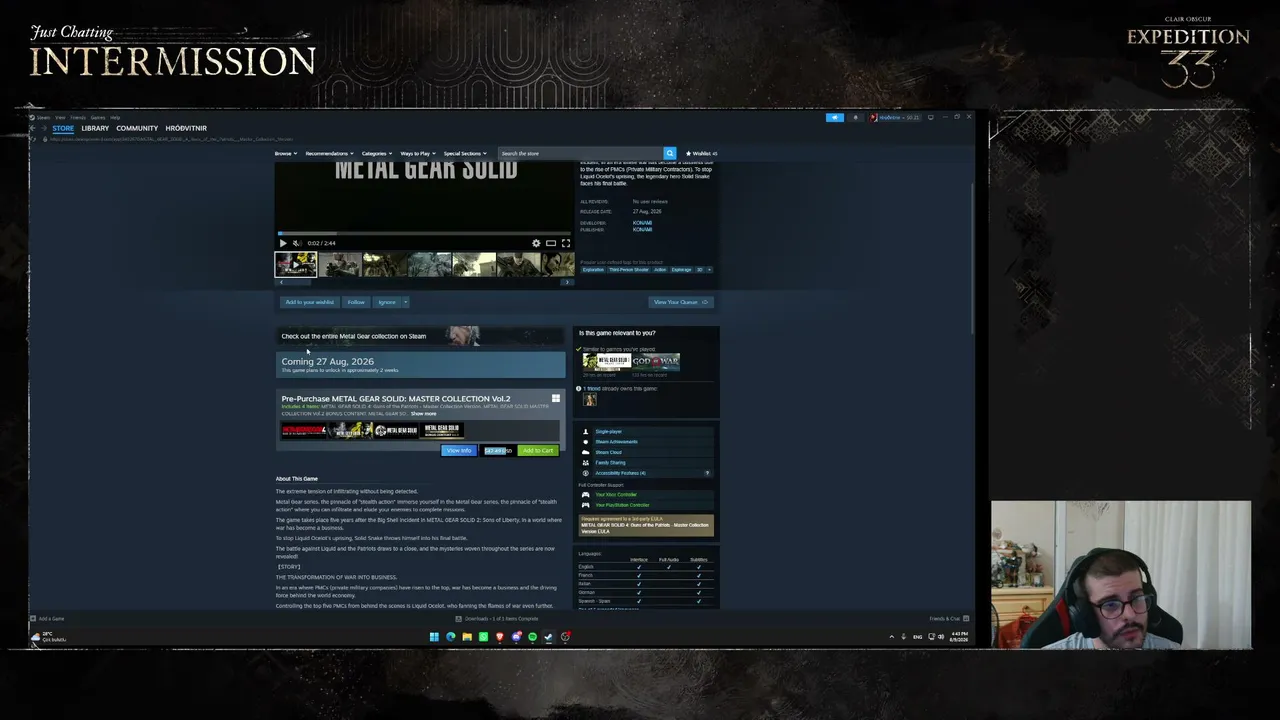Click the accessibility help question mark

click(707, 473)
